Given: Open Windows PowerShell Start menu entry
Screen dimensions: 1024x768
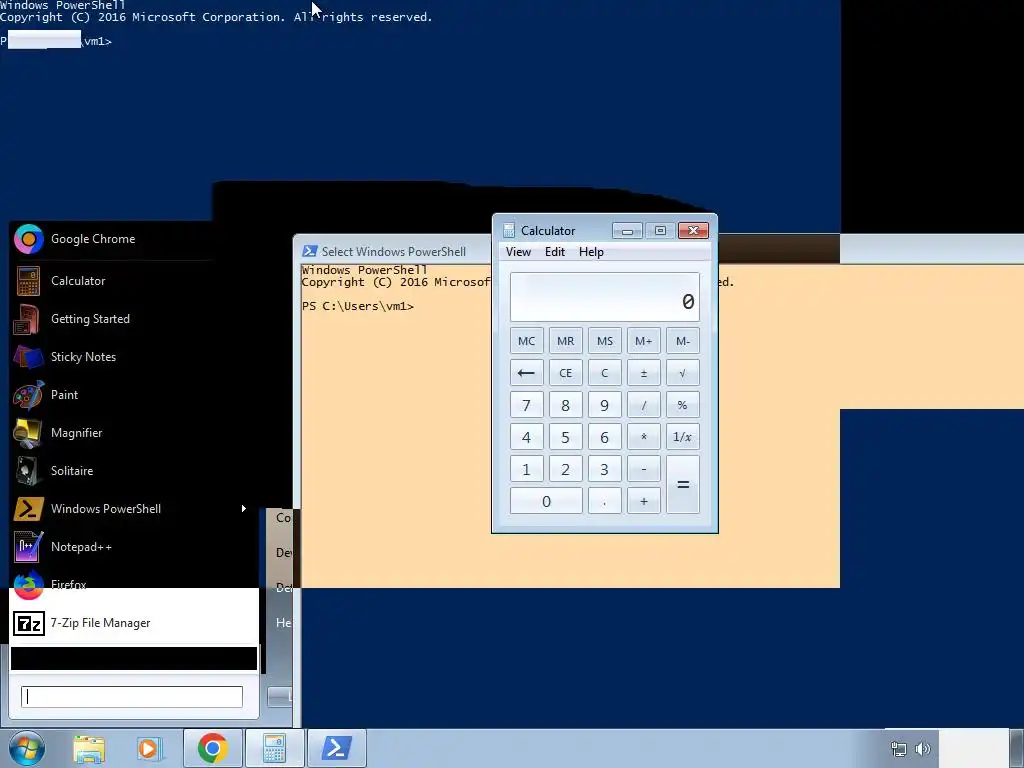Looking at the screenshot, I should 134,509.
